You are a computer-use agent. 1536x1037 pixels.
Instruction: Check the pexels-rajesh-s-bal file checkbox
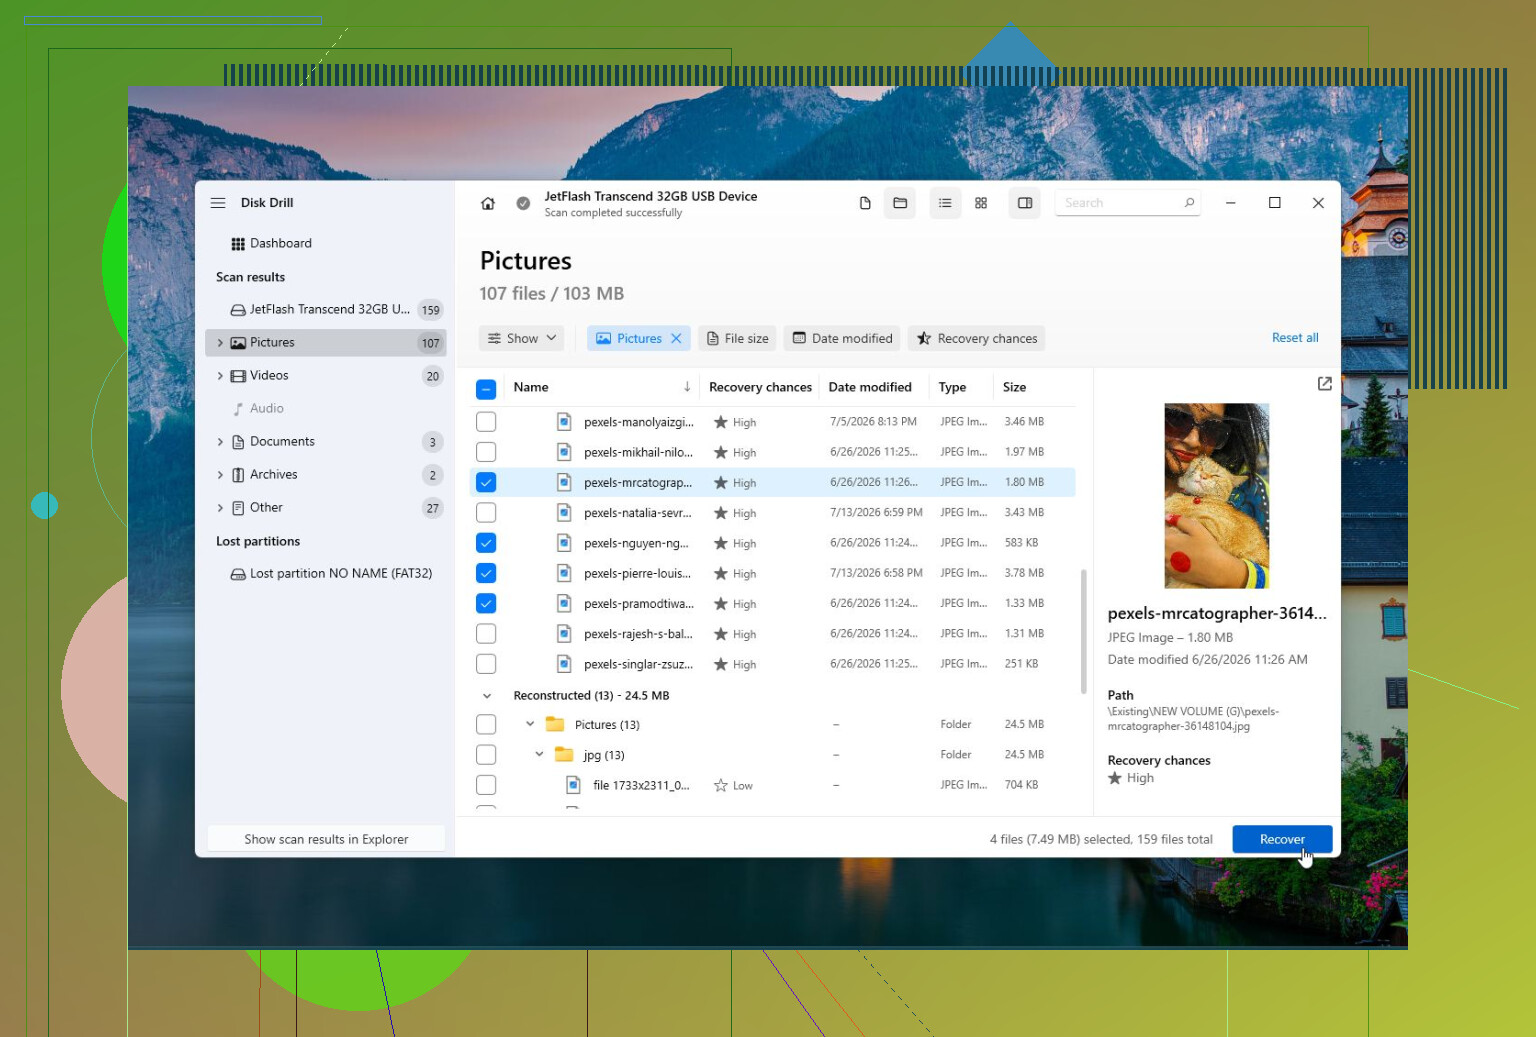coord(486,634)
